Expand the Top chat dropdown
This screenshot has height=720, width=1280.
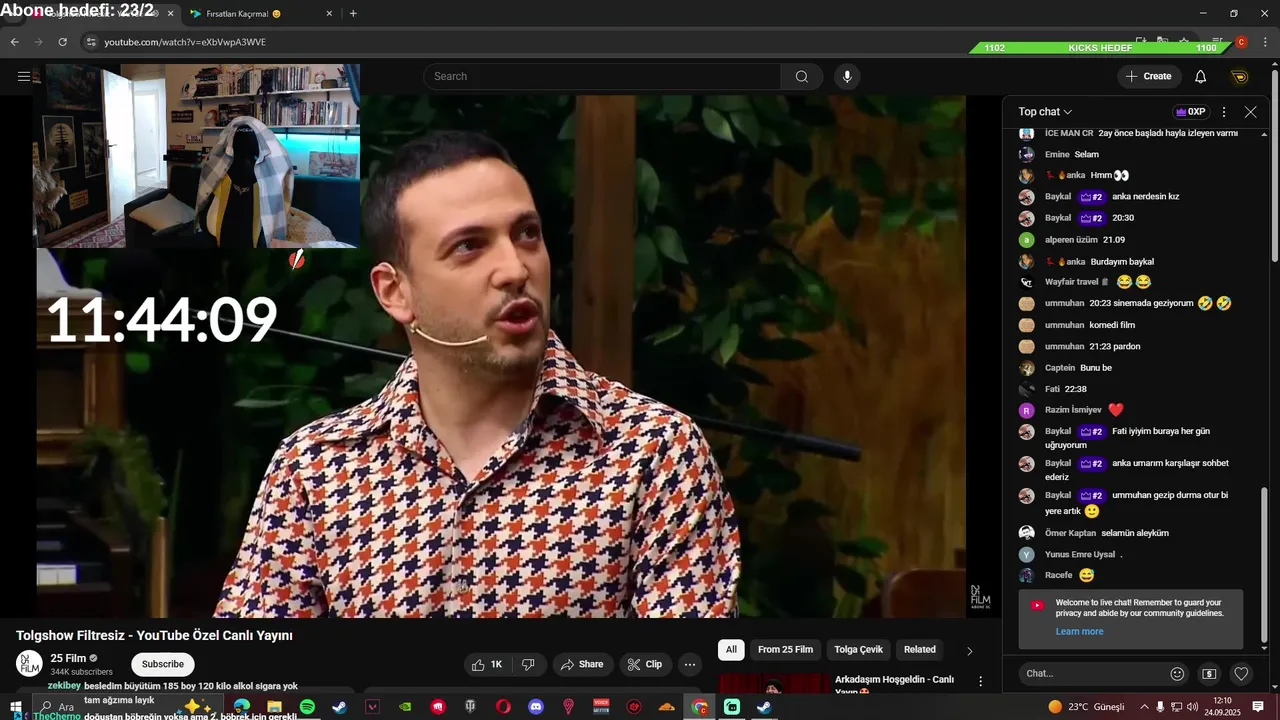[1045, 112]
